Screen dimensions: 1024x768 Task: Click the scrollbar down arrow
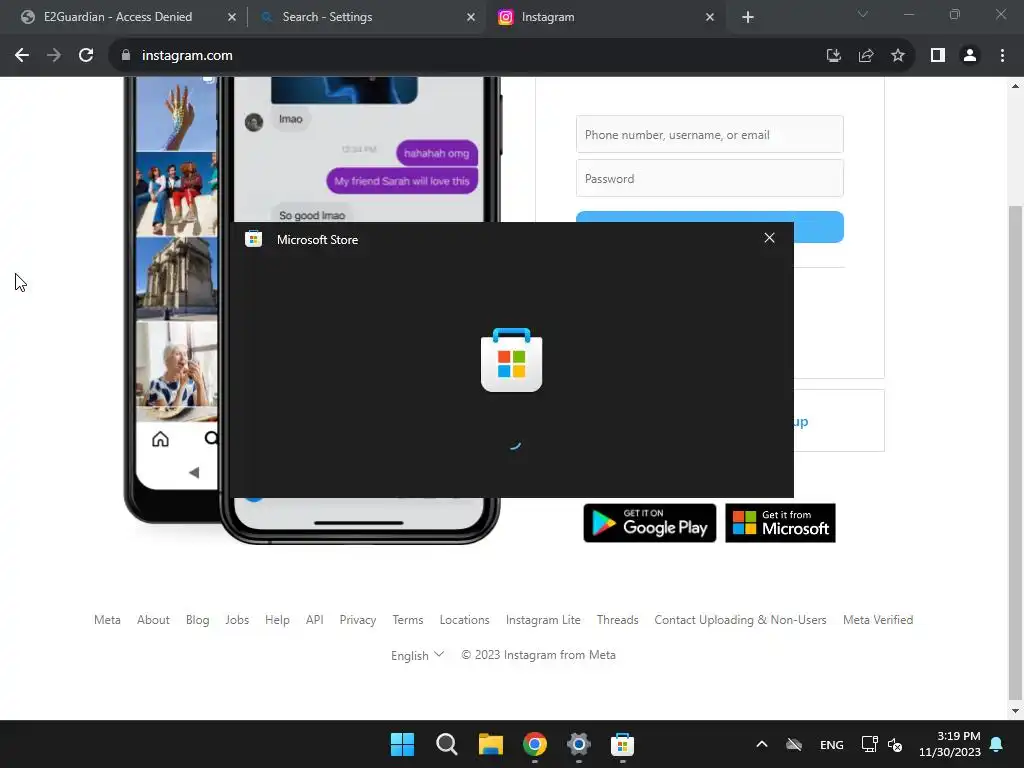coord(1015,711)
